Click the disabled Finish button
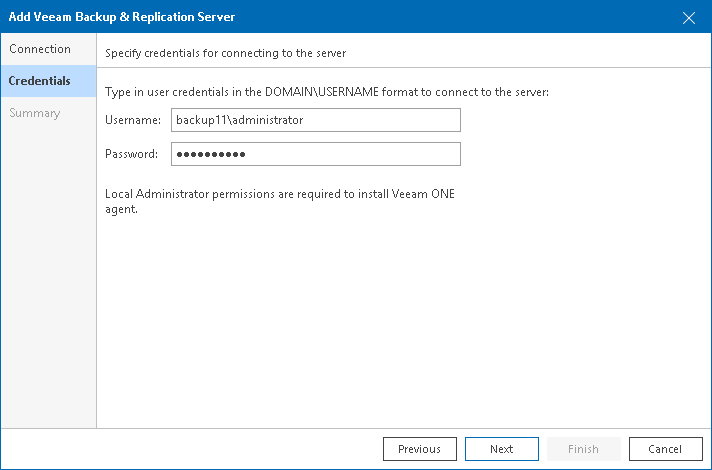The image size is (712, 470). [583, 449]
